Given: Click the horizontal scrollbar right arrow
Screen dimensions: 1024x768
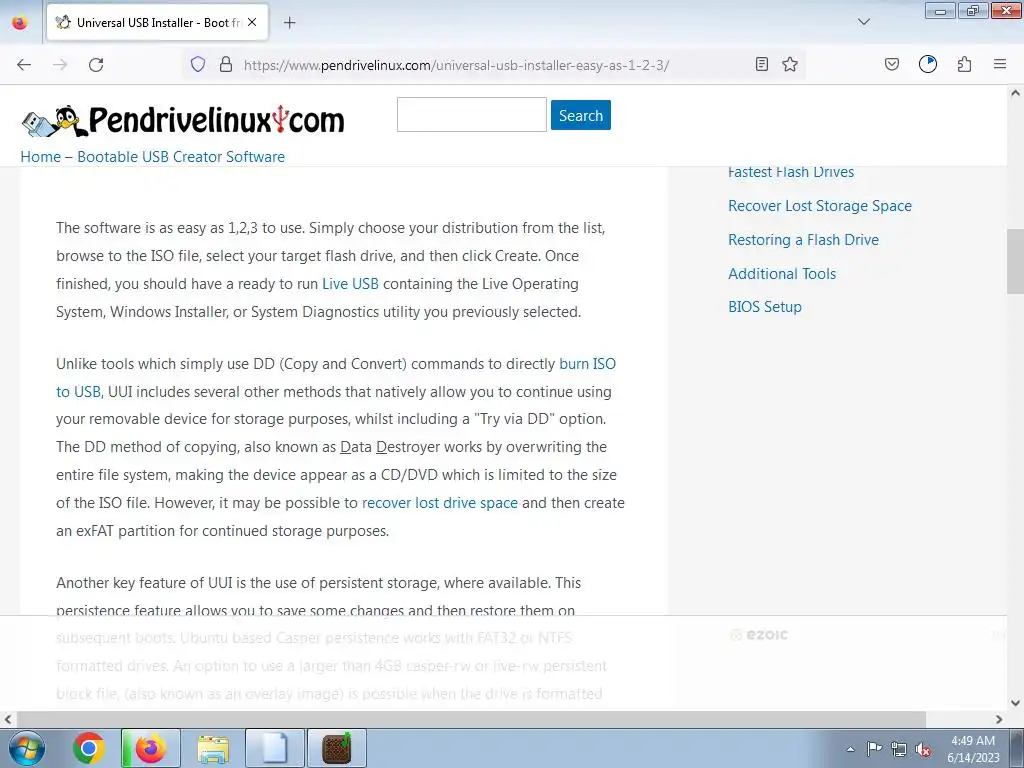Looking at the screenshot, I should [x=999, y=719].
